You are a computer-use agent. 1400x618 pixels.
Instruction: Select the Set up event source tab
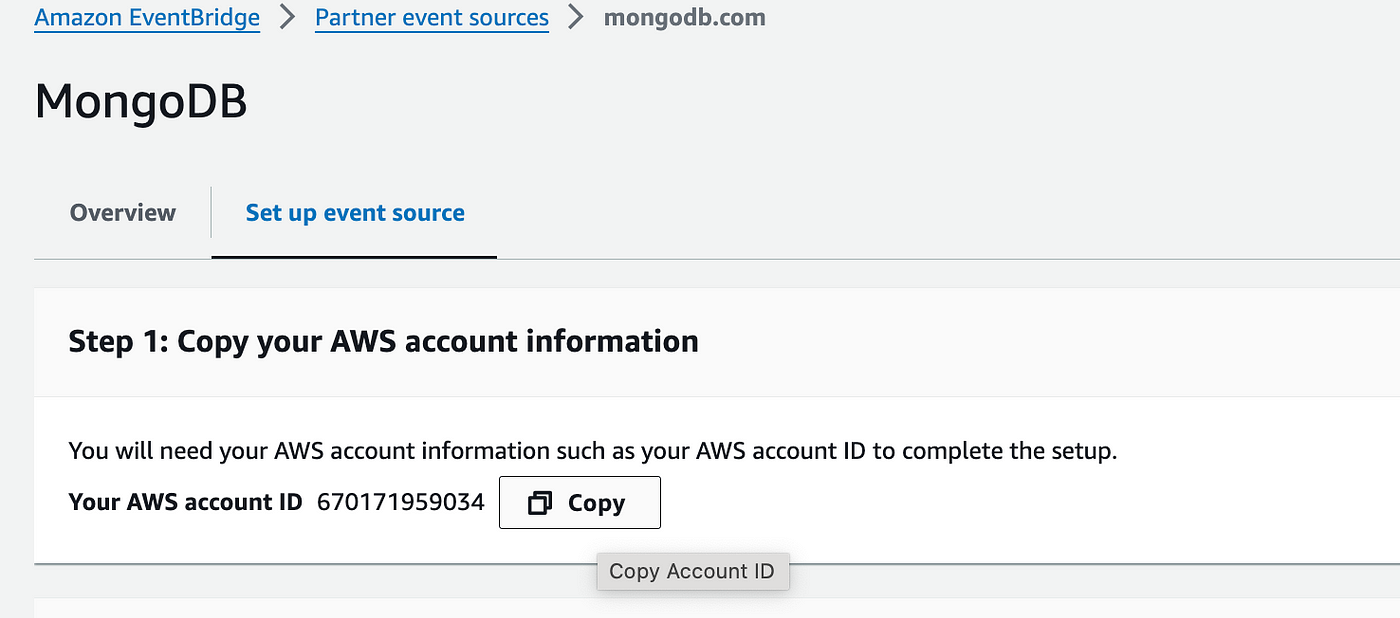(355, 213)
